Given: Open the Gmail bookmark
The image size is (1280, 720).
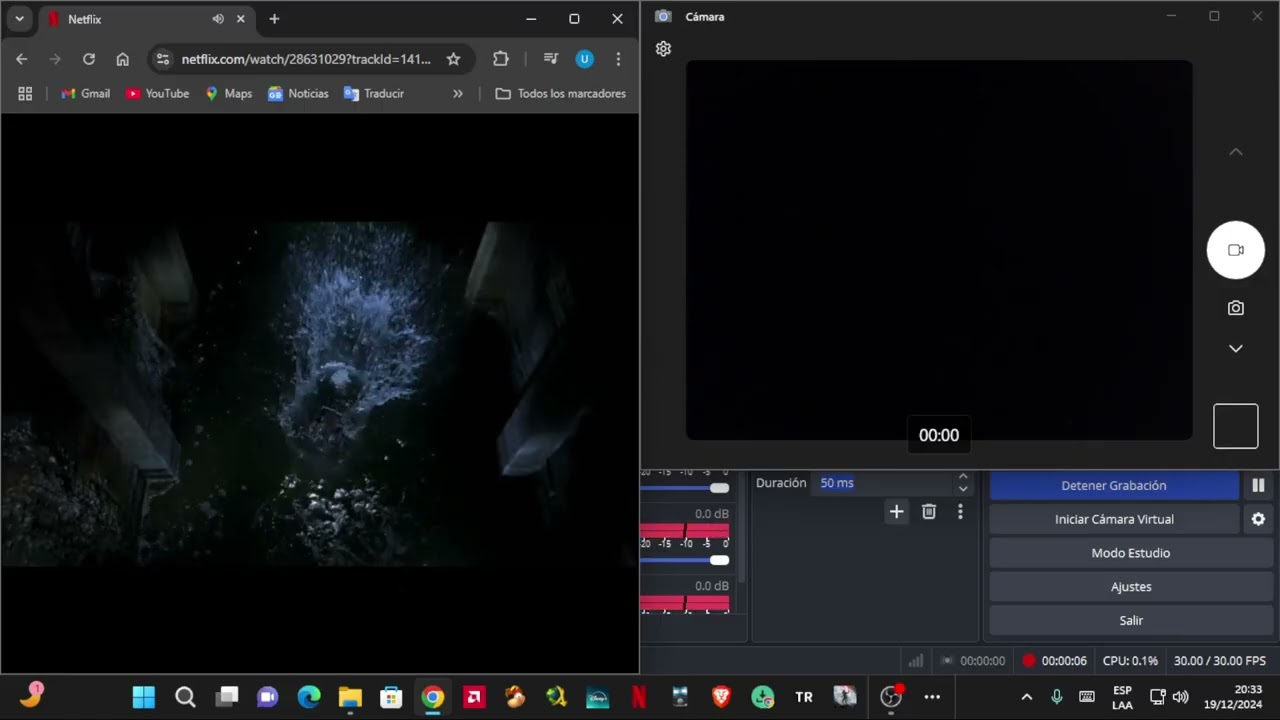Looking at the screenshot, I should [85, 93].
